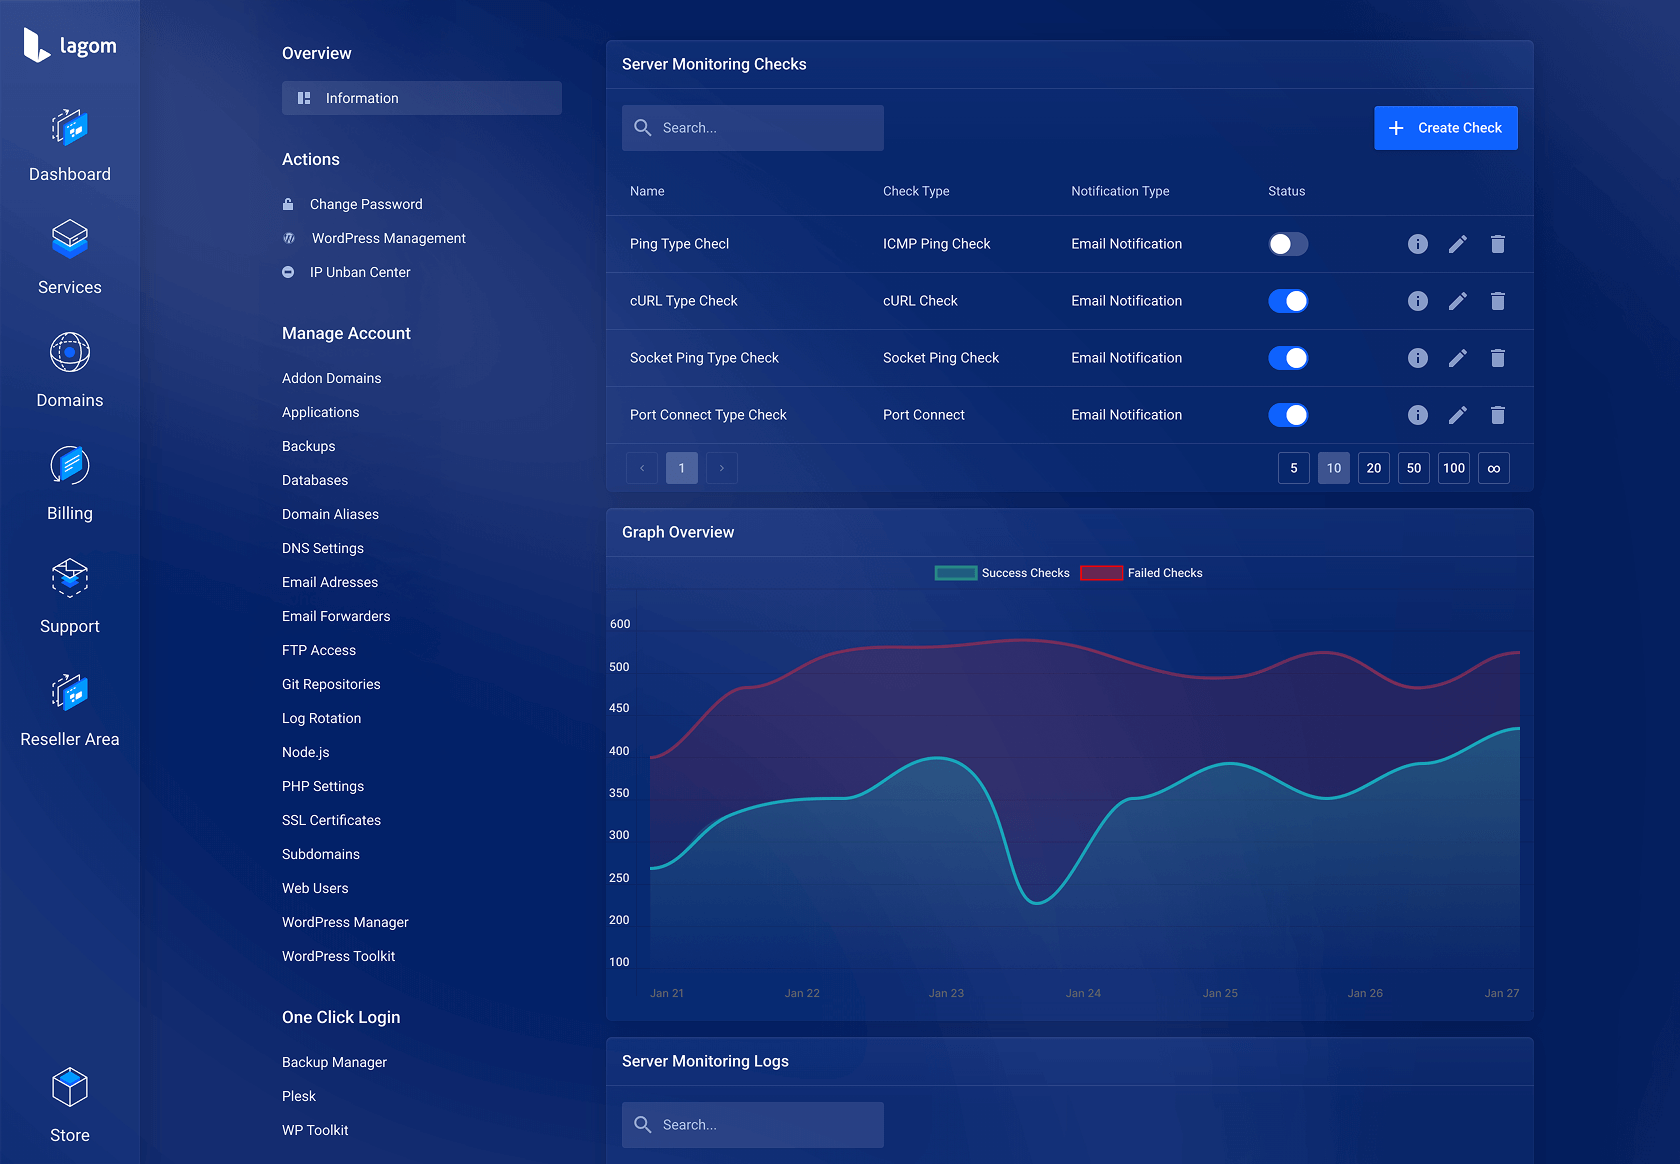Open SSL Certificates menu item
The height and width of the screenshot is (1164, 1680).
pos(331,820)
